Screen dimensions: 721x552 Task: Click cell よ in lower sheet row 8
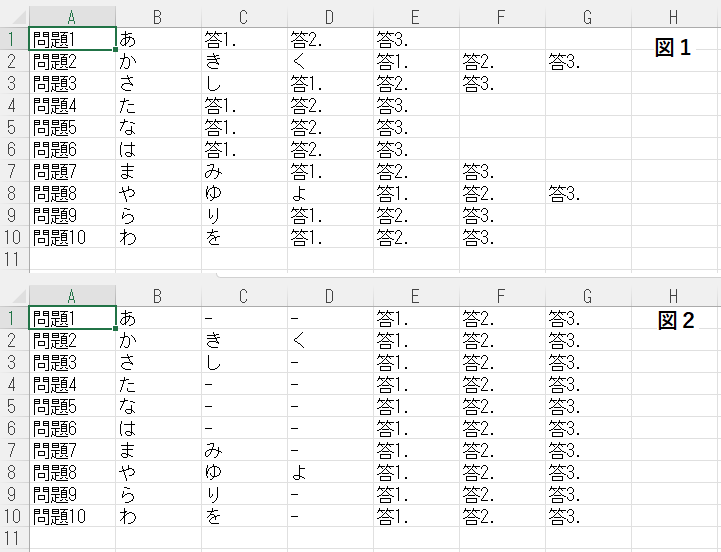tap(330, 472)
